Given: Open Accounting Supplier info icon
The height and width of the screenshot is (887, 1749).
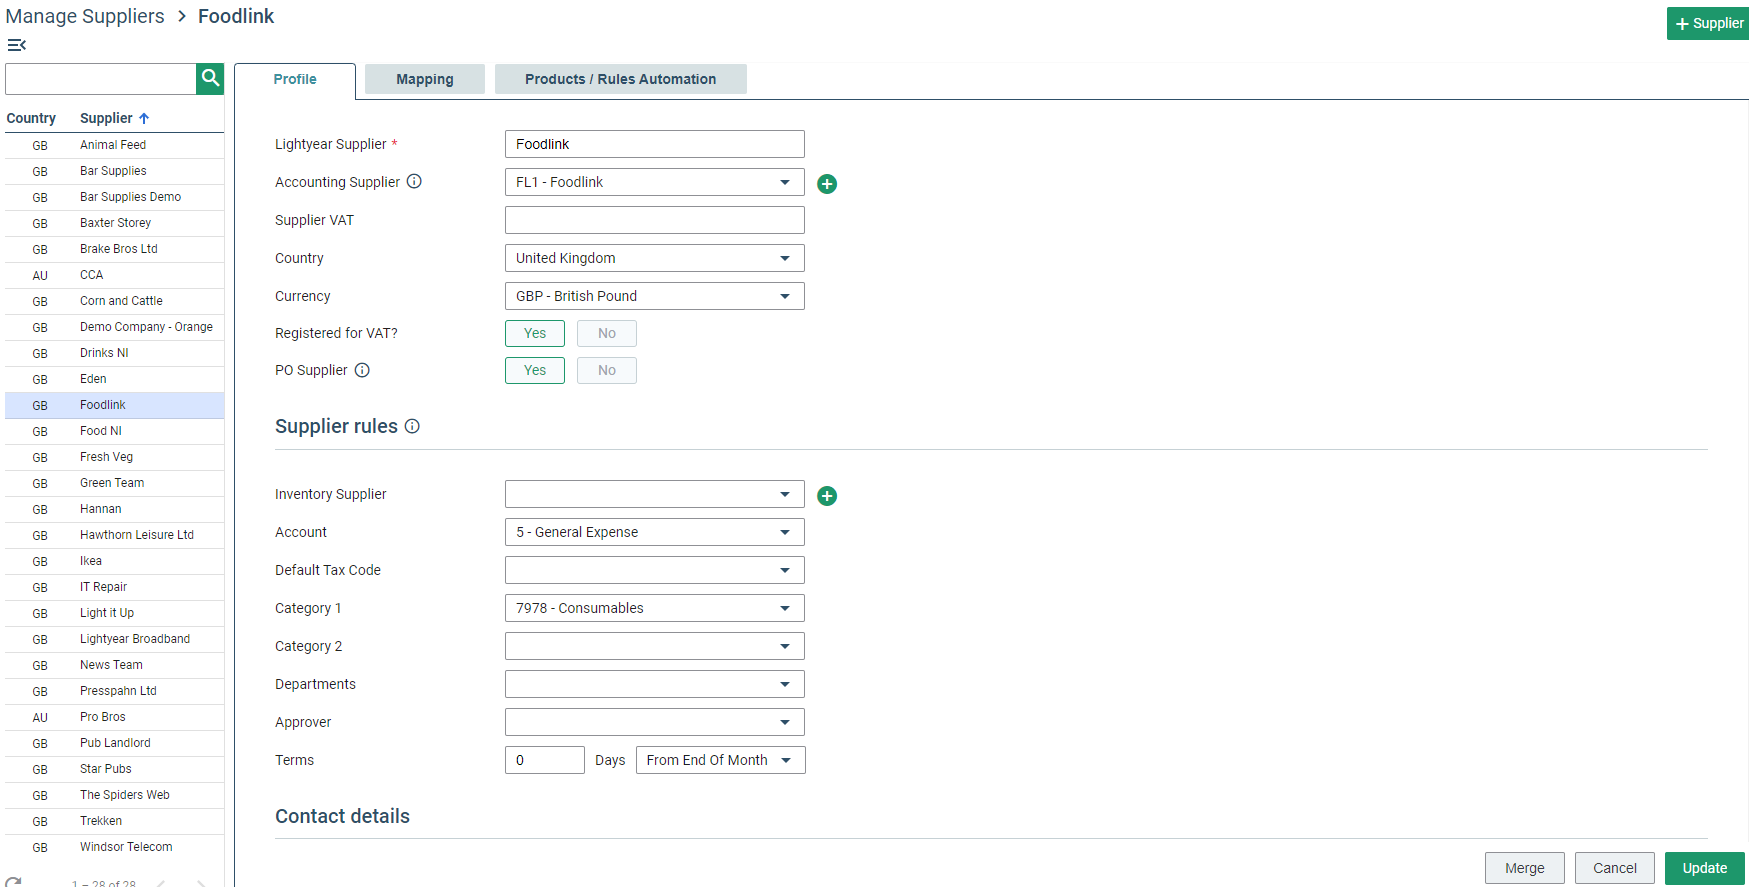Looking at the screenshot, I should [414, 182].
